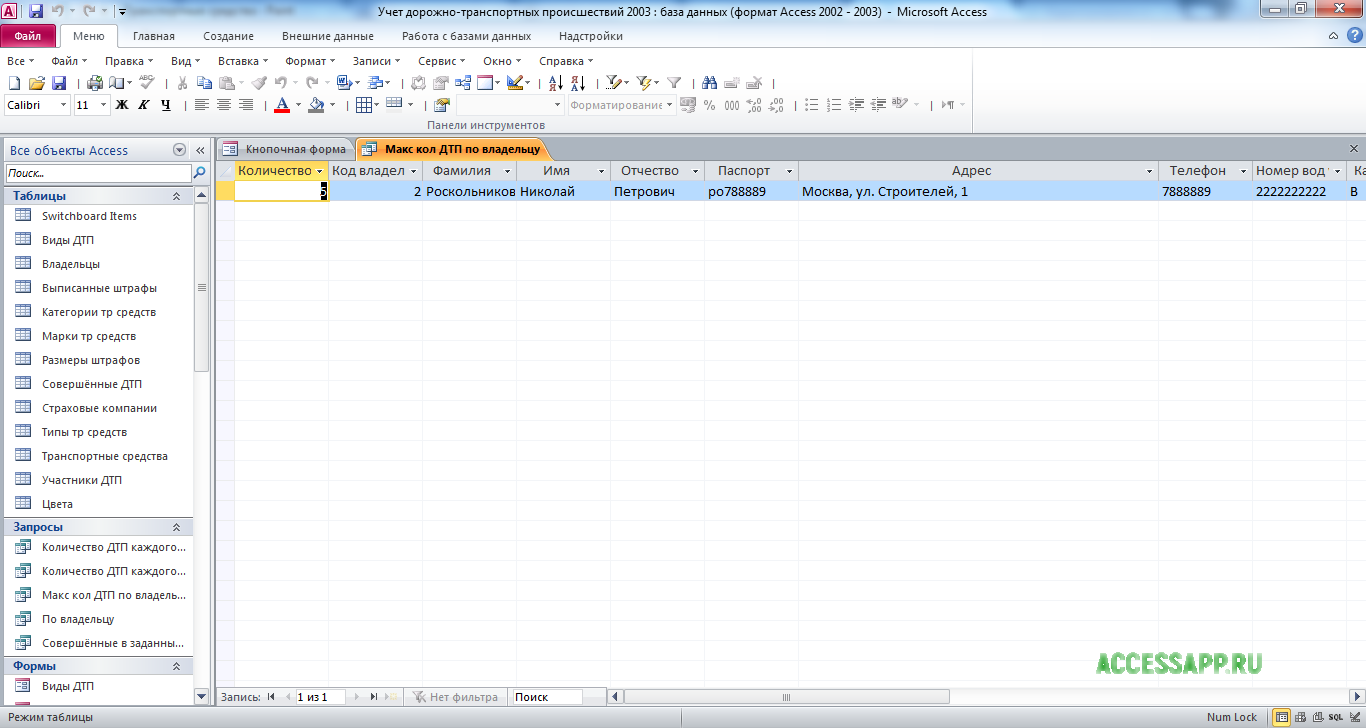Open the Сервис menu
1366x728 pixels.
(x=441, y=61)
